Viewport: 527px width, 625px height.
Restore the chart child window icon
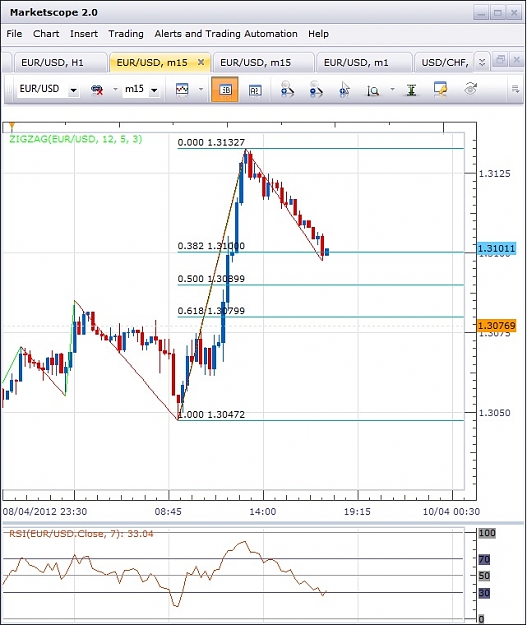(x=500, y=60)
